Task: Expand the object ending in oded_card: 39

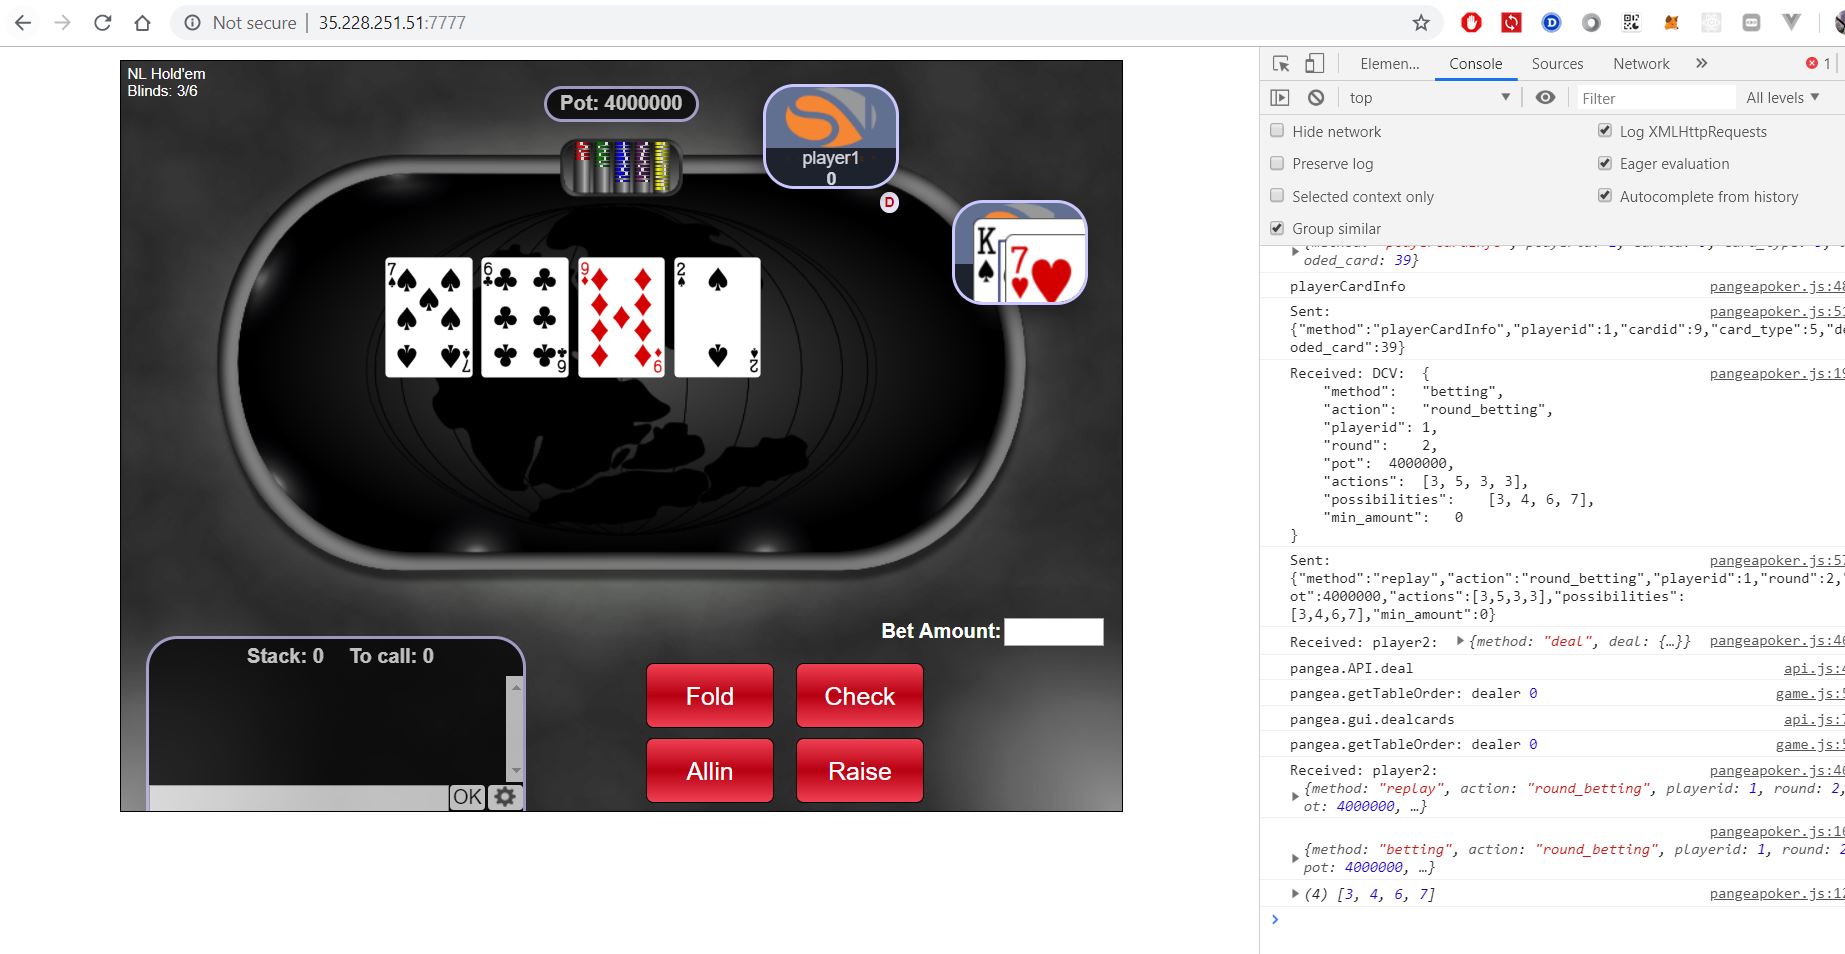Action: (1296, 251)
